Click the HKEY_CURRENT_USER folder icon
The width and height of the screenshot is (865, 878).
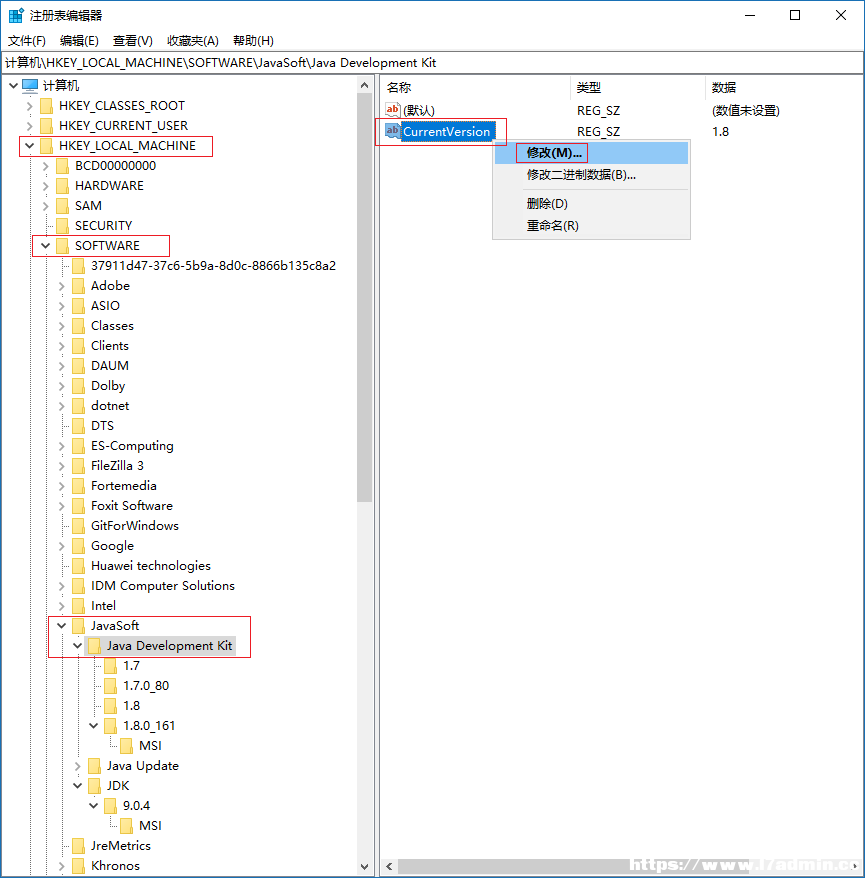click(x=47, y=126)
